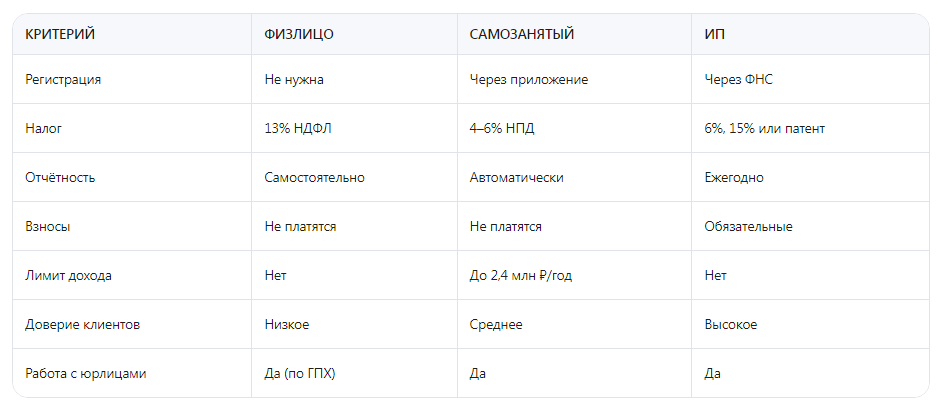Click the КРИТЕРИЙ column header
Screen dimensions: 940x411
[x=60, y=34]
